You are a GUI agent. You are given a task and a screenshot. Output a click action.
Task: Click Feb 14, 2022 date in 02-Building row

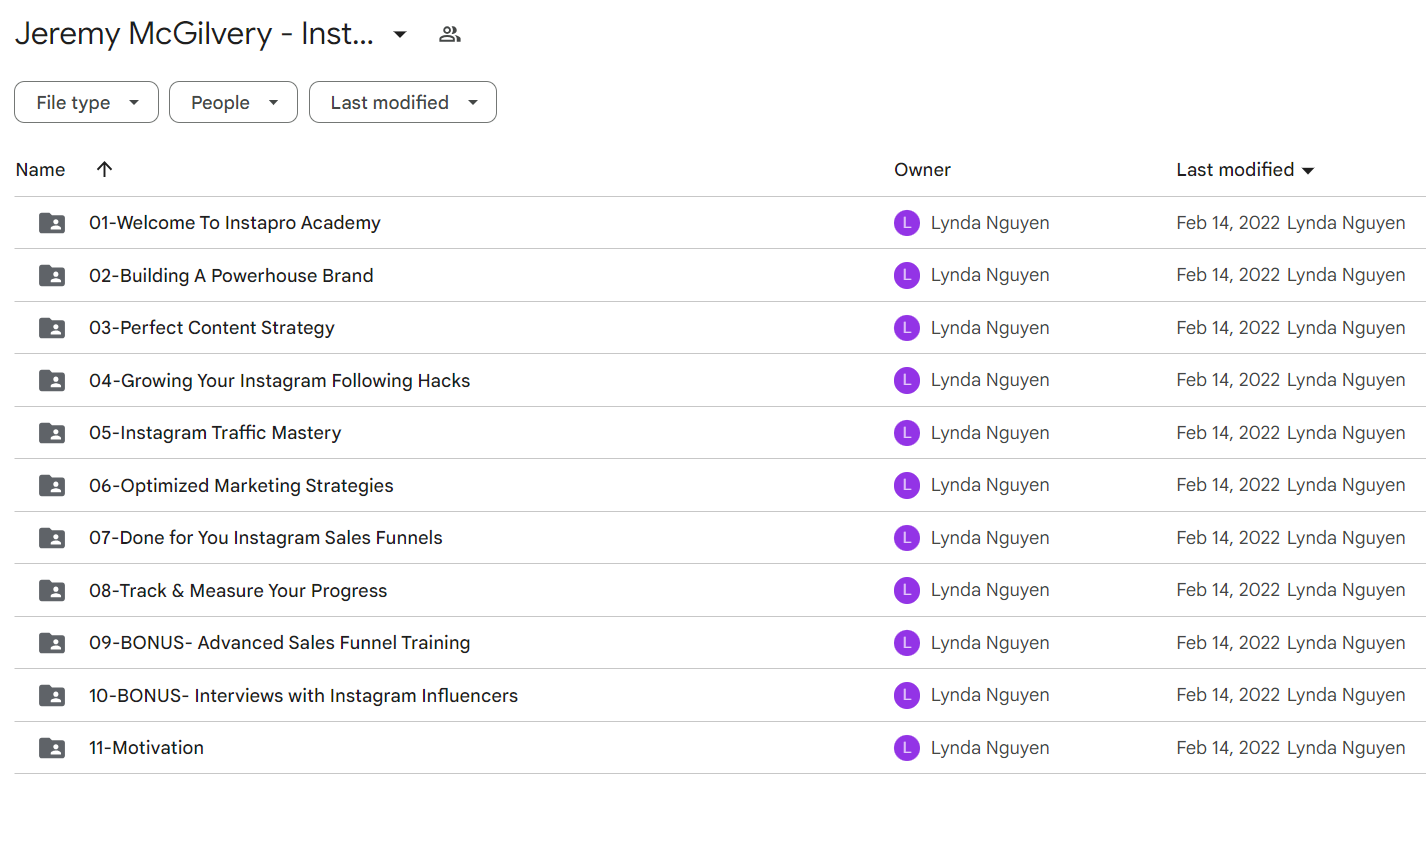pyautogui.click(x=1228, y=275)
